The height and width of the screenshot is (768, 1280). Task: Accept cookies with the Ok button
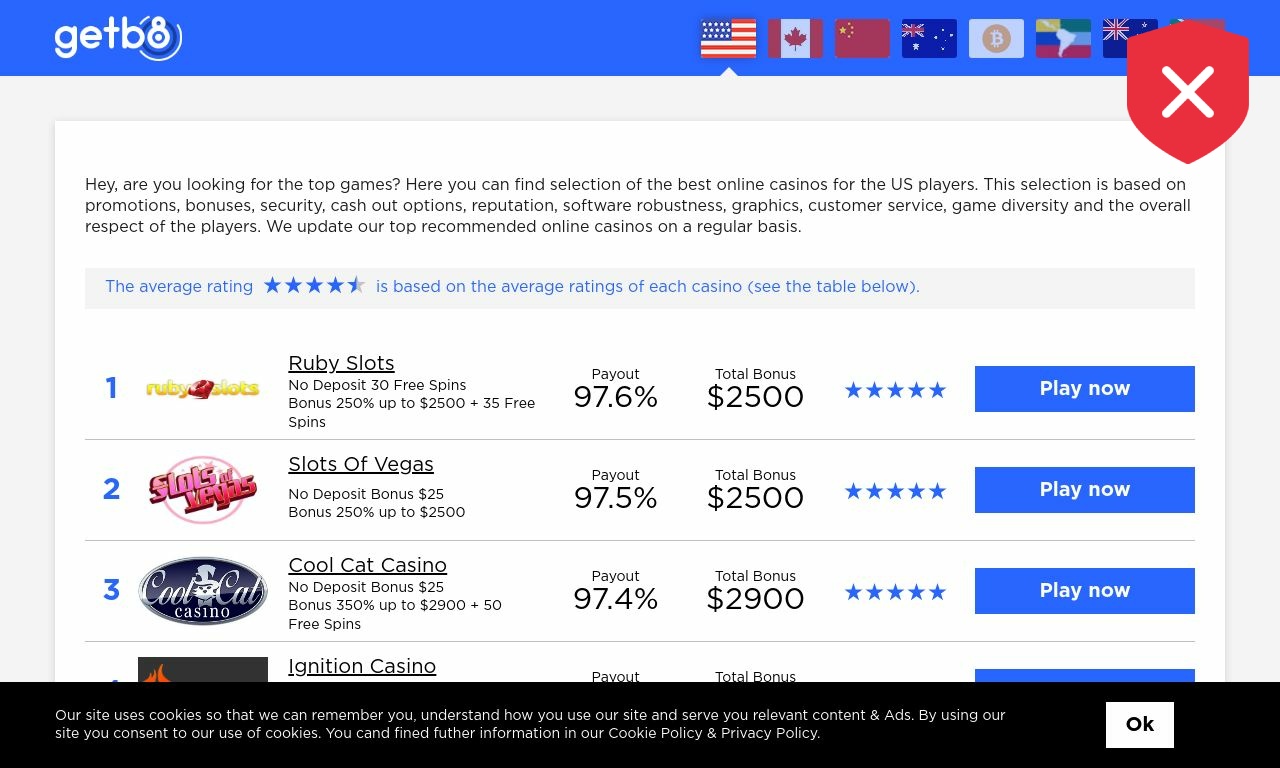point(1140,724)
